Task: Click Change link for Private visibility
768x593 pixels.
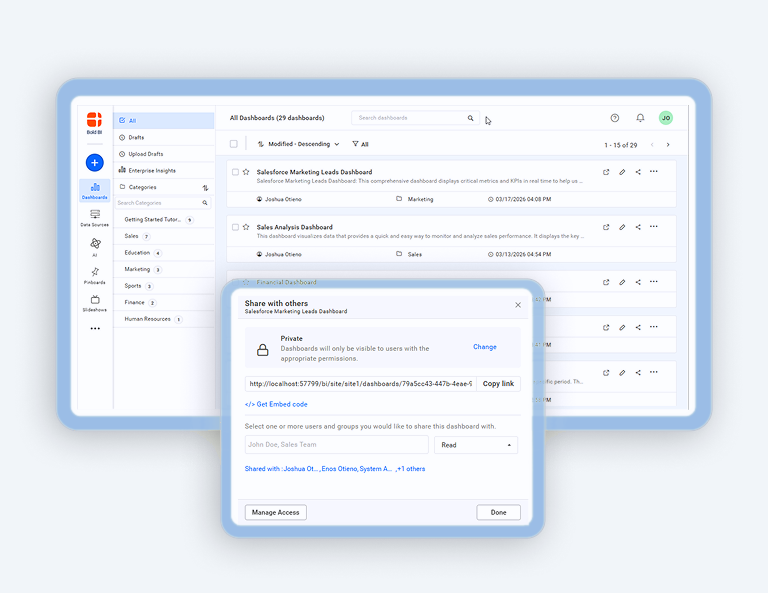Action: tap(484, 347)
